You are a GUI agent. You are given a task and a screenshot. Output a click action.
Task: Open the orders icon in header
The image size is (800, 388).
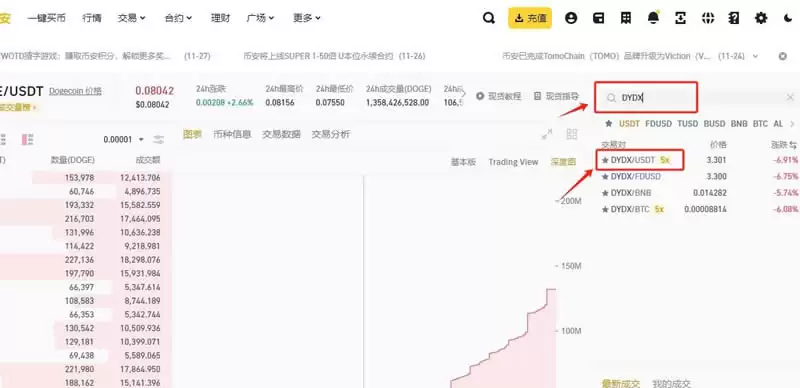[x=626, y=18]
